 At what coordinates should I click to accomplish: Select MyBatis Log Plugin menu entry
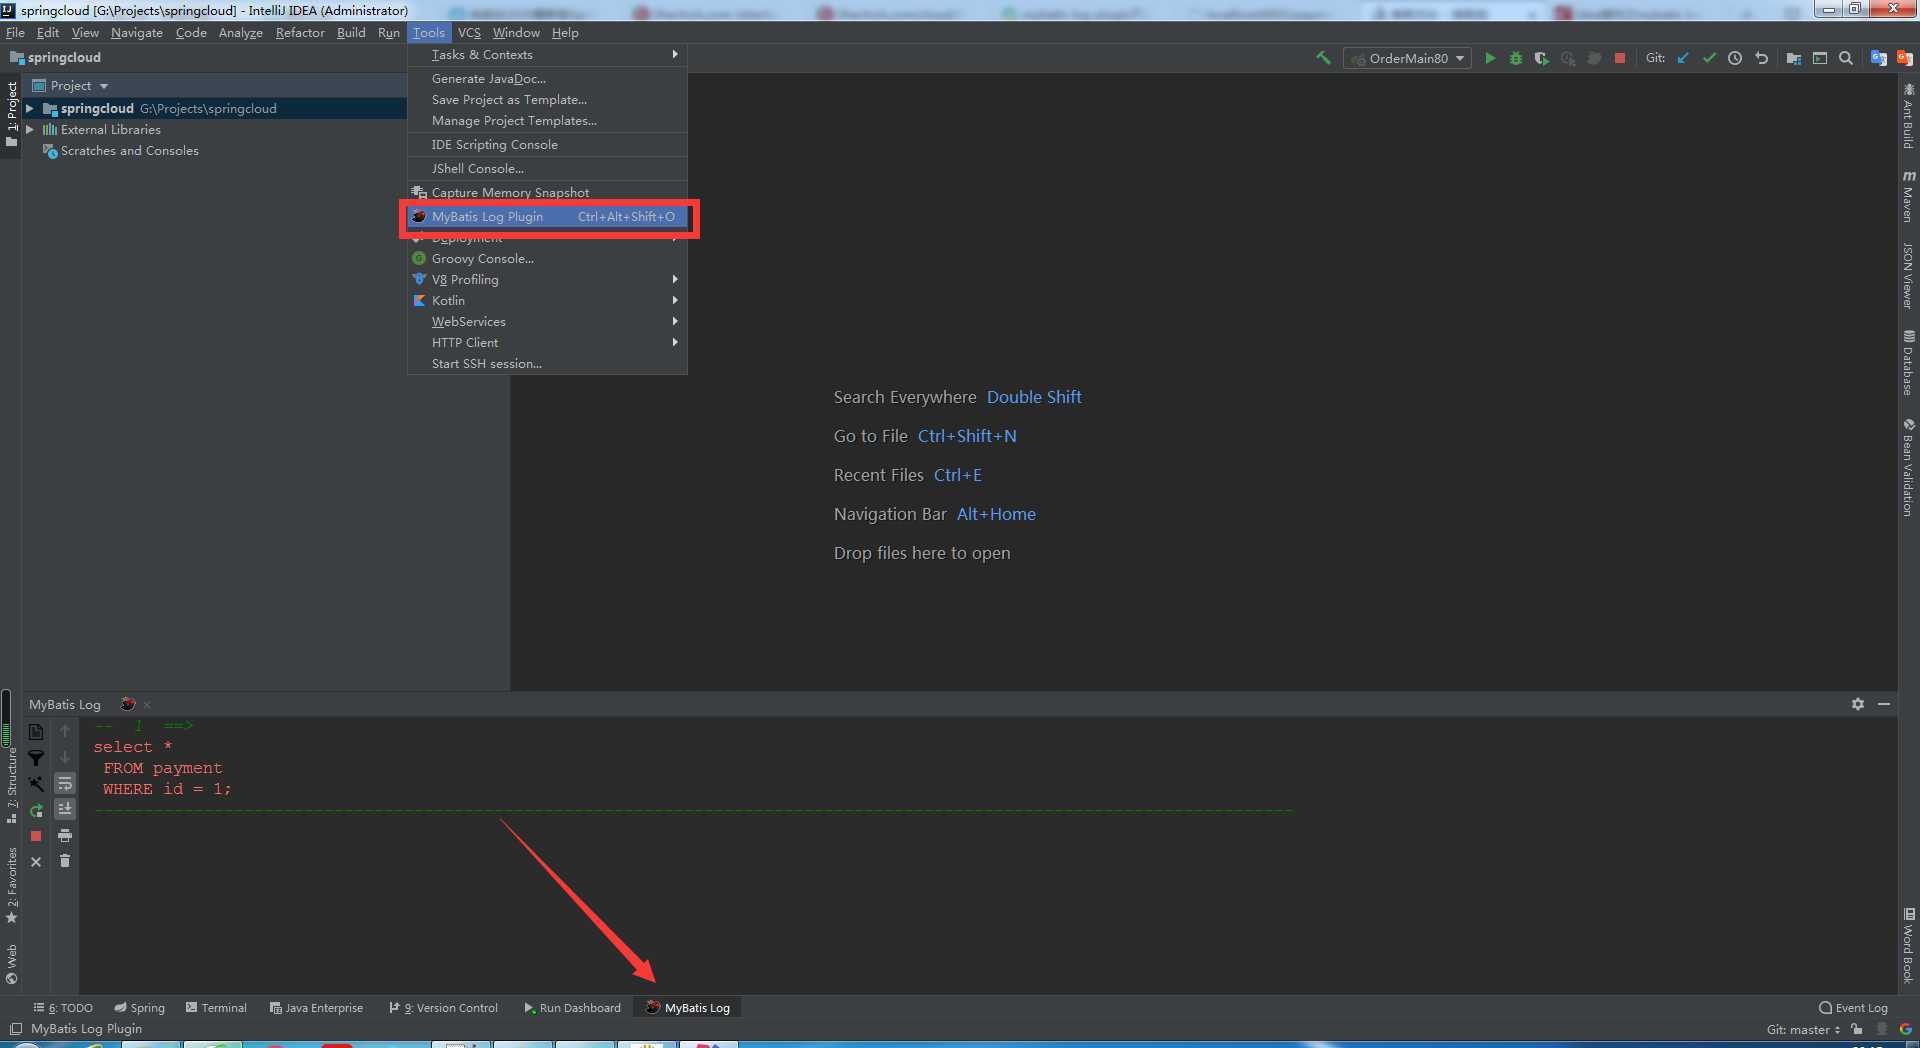point(547,217)
